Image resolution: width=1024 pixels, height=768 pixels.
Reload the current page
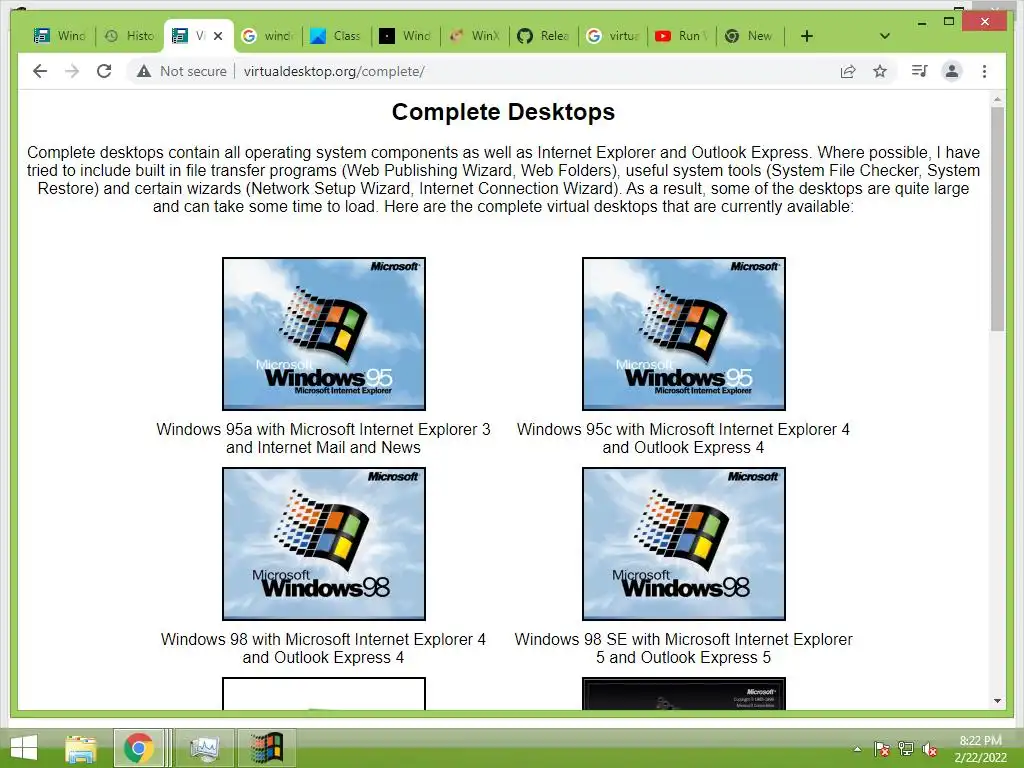coord(104,71)
